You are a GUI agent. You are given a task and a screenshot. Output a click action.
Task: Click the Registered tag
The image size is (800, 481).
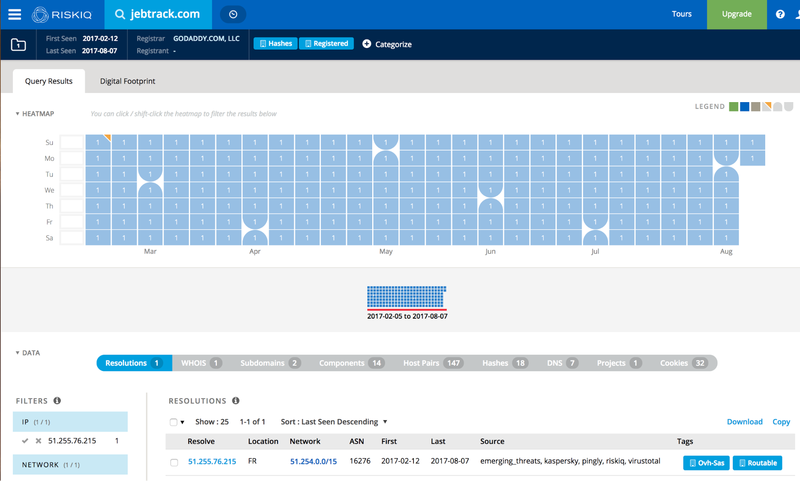pyautogui.click(x=327, y=44)
